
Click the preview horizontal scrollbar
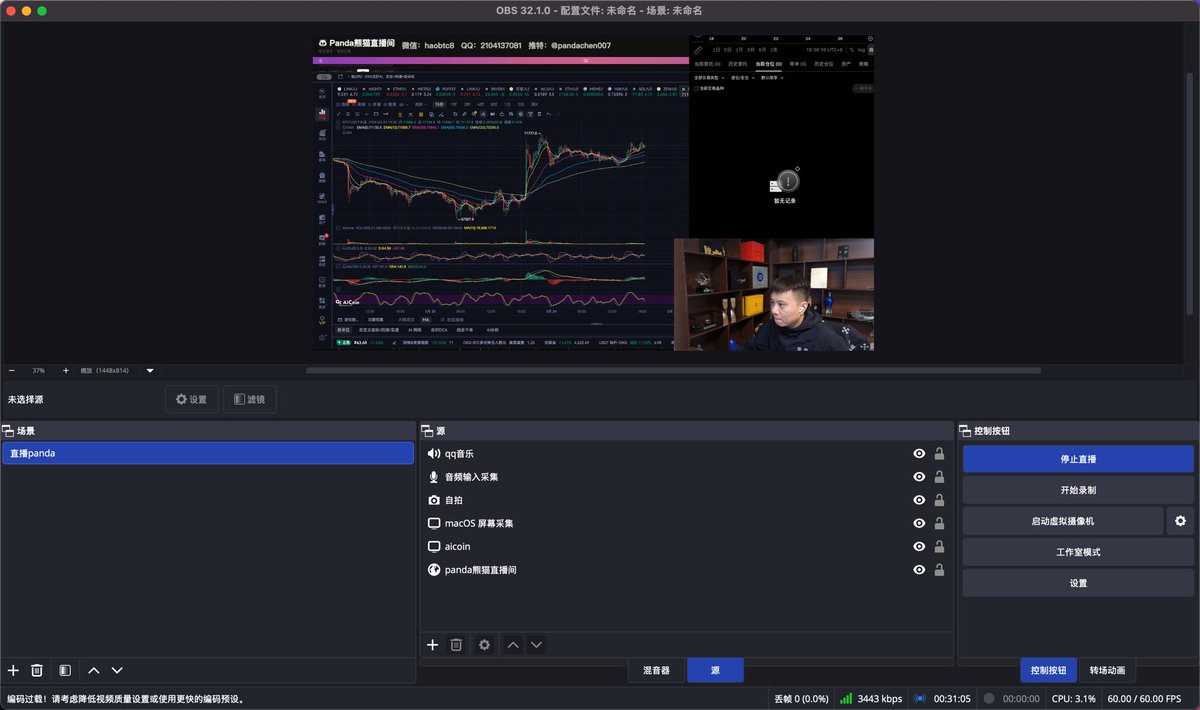[x=672, y=370]
